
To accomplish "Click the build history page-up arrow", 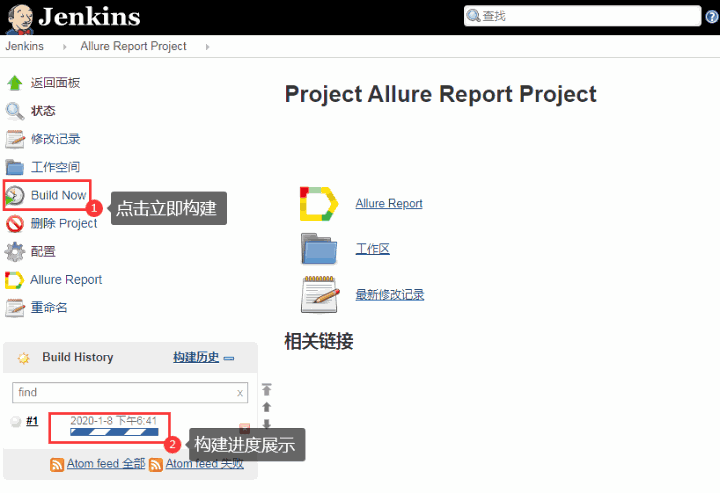I will click(266, 407).
